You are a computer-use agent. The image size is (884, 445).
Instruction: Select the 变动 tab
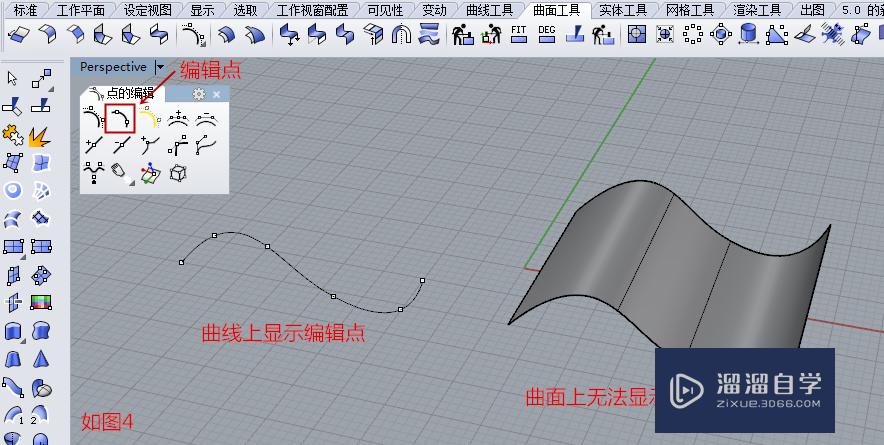[434, 10]
